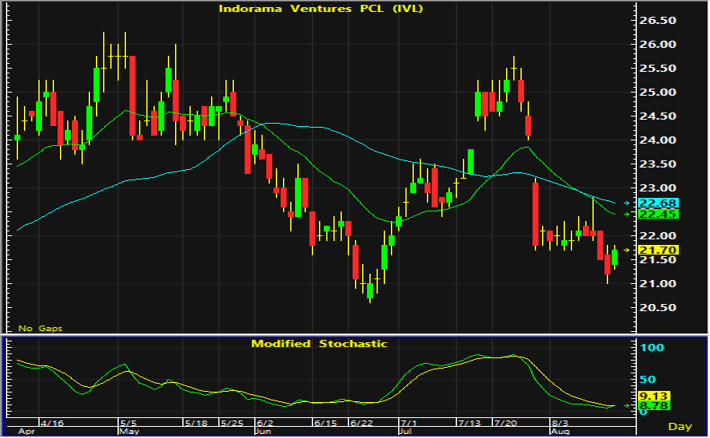Click the Jun month label
The width and height of the screenshot is (710, 438).
[x=264, y=431]
